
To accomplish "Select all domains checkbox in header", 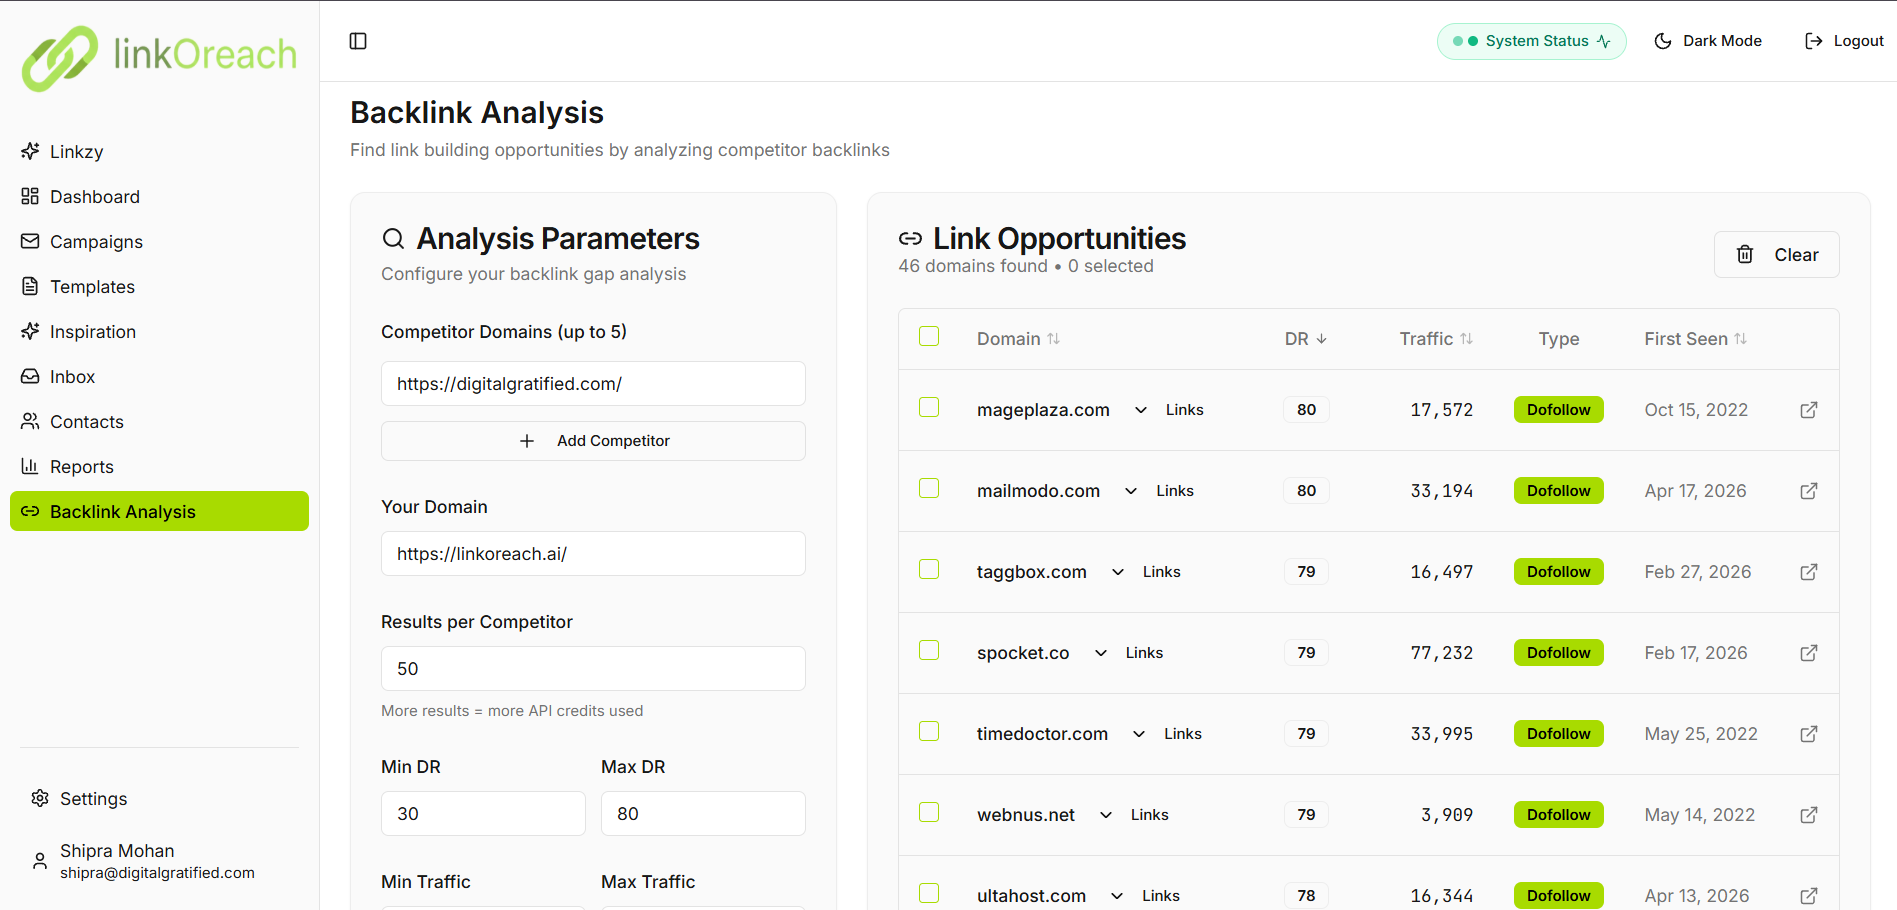I will coord(929,336).
